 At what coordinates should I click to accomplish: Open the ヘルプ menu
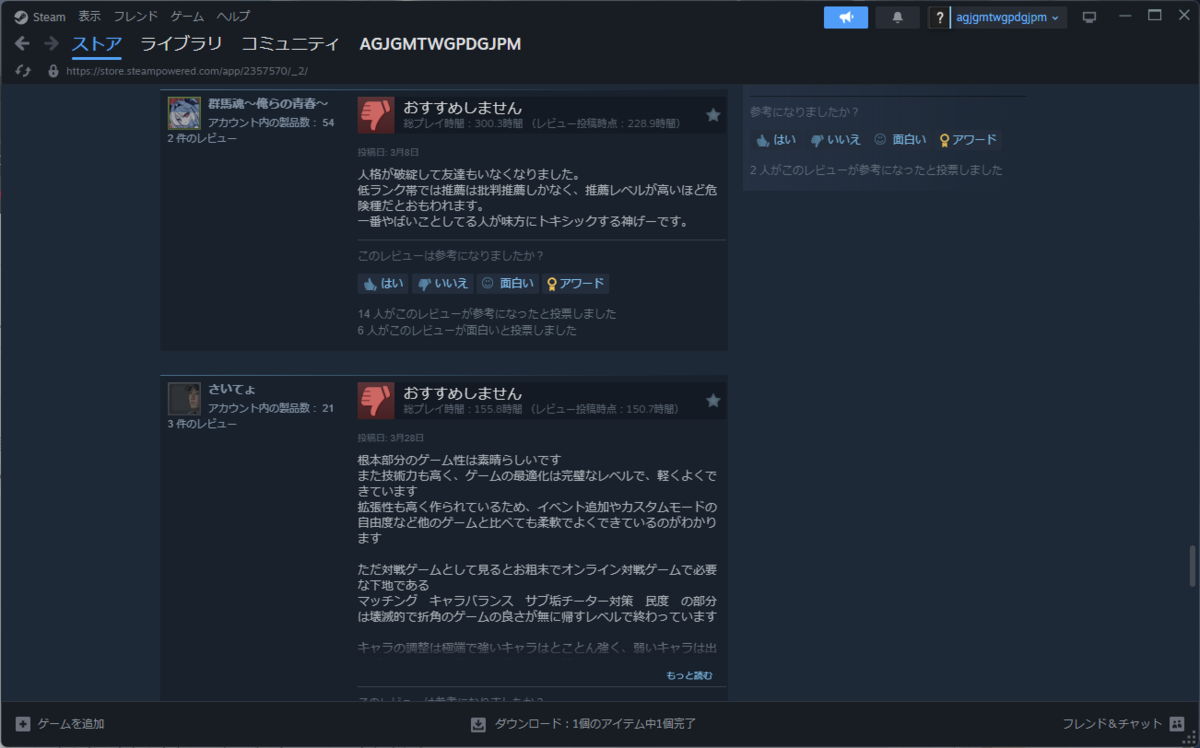[233, 17]
